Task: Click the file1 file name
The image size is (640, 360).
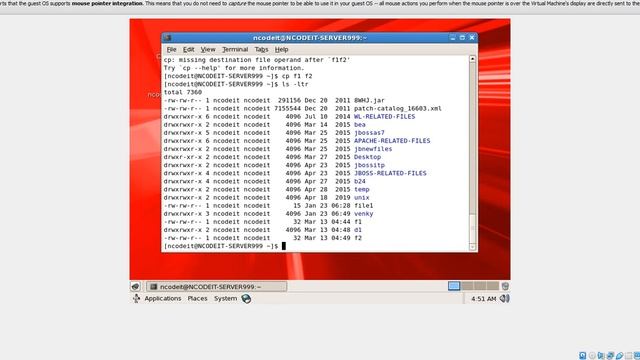Action: (363, 206)
